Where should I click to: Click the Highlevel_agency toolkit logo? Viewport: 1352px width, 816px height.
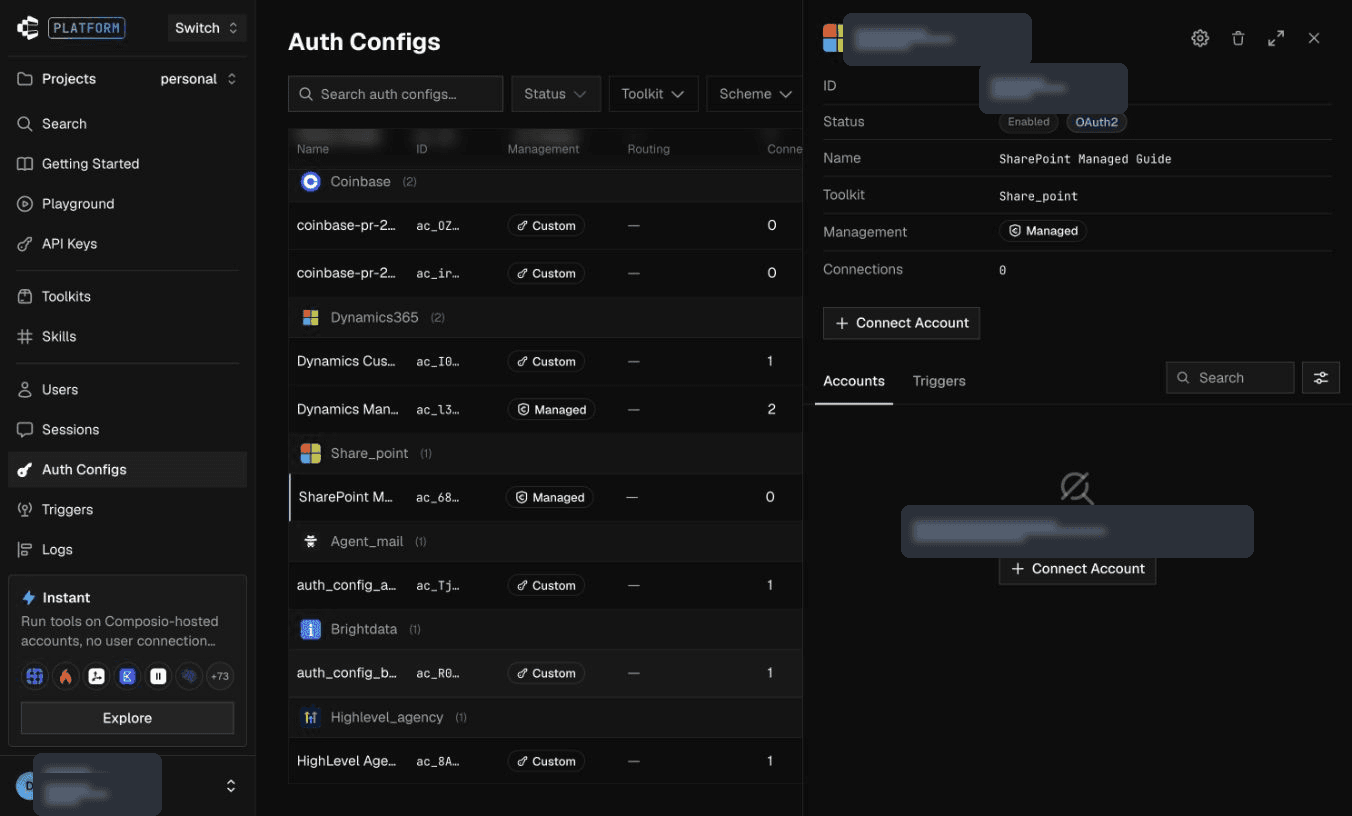tap(310, 717)
